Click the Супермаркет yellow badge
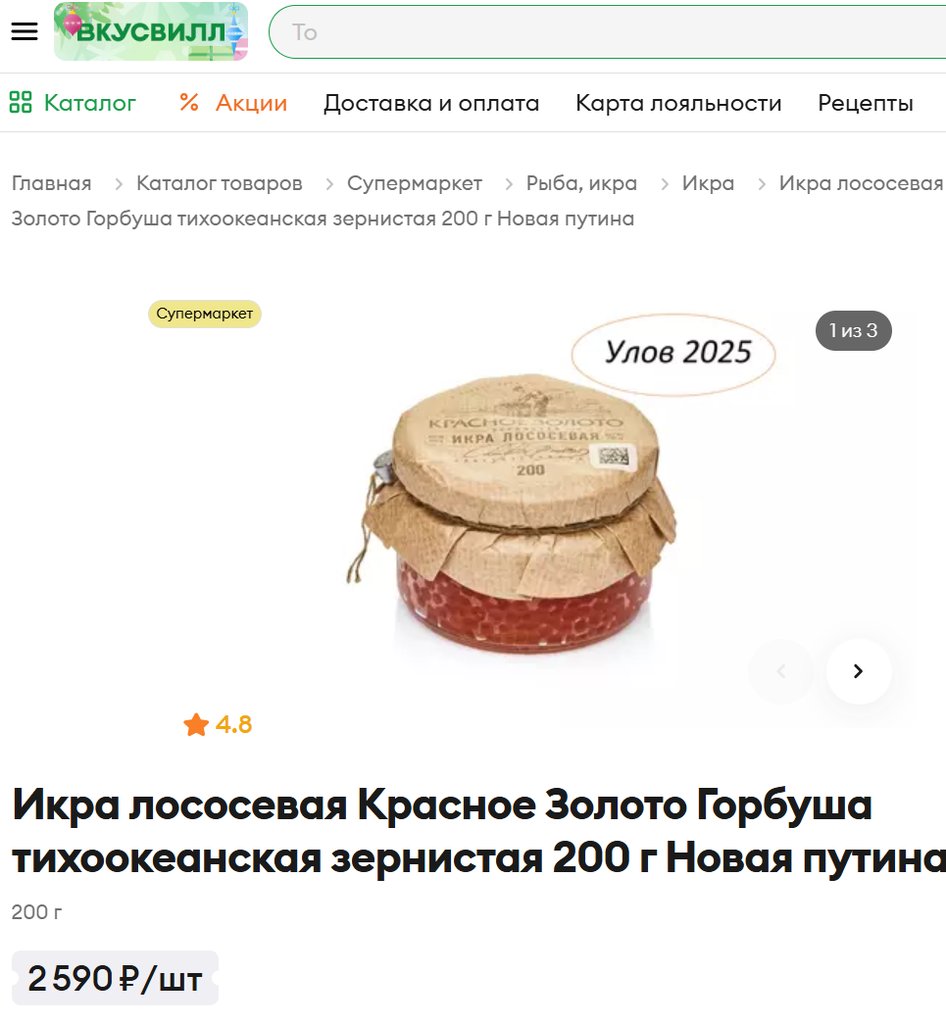 204,314
